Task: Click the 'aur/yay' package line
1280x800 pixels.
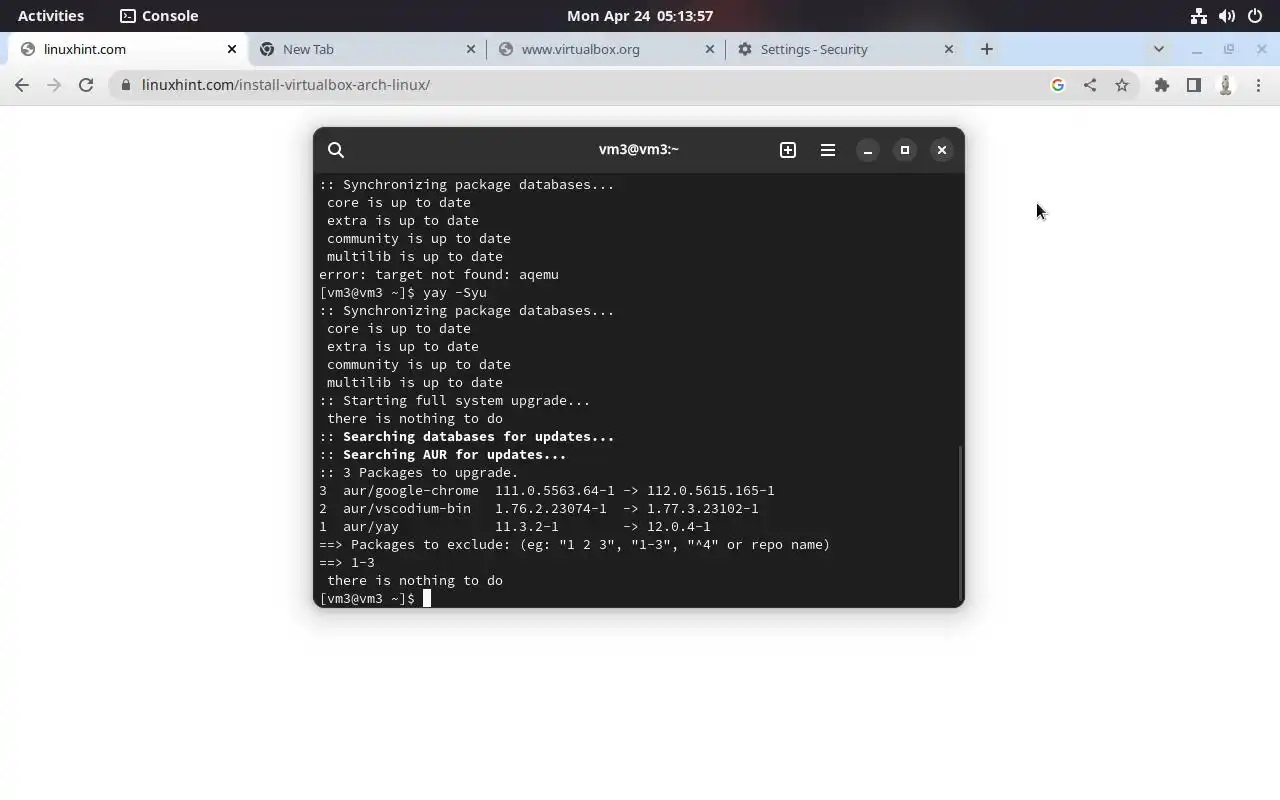Action: pos(515,526)
